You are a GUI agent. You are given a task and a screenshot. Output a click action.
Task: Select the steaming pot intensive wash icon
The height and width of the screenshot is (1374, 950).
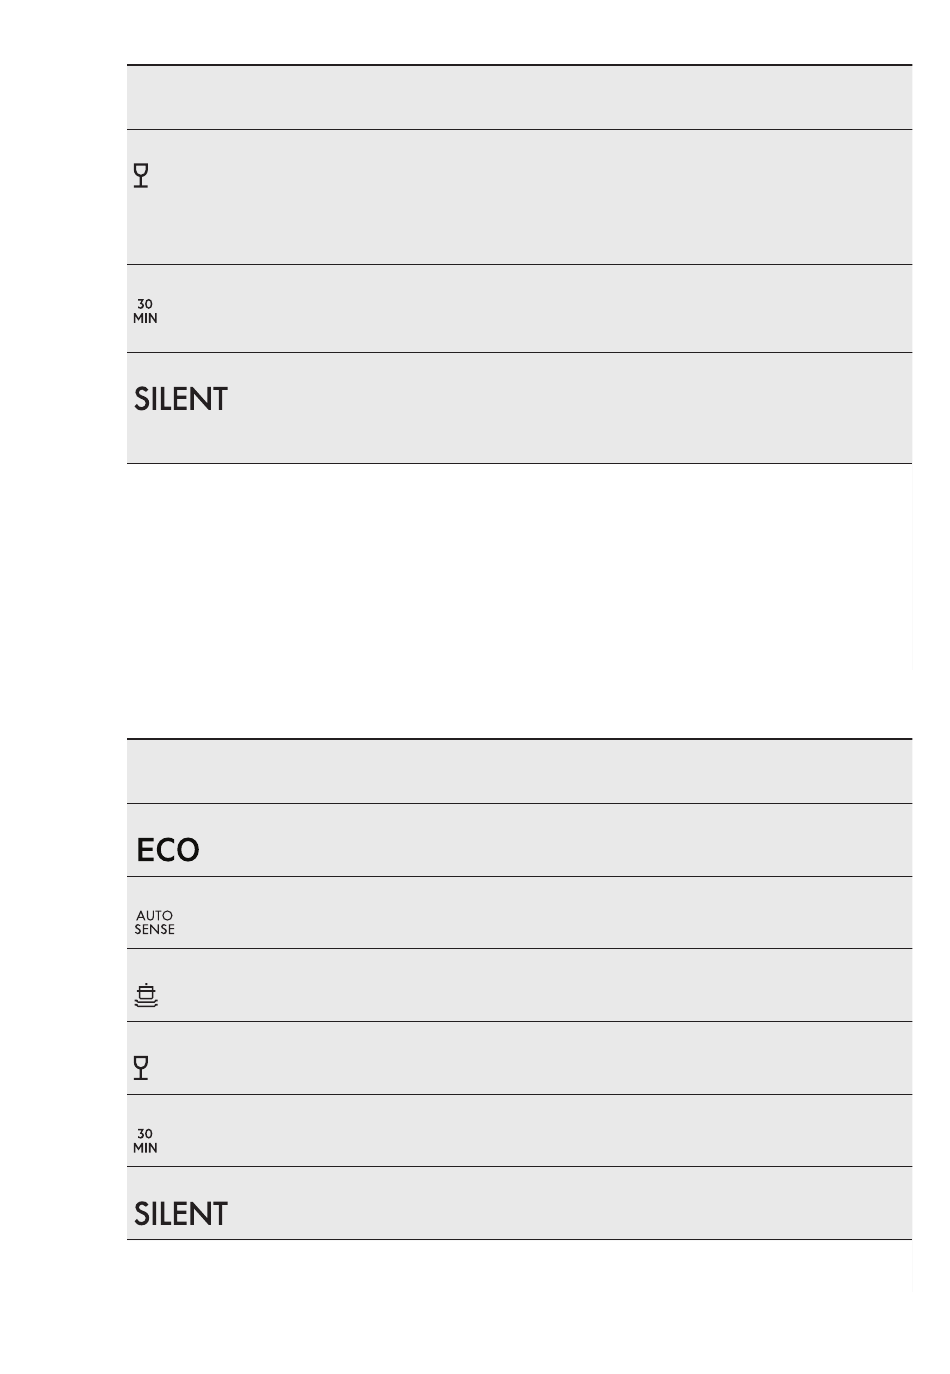(146, 995)
